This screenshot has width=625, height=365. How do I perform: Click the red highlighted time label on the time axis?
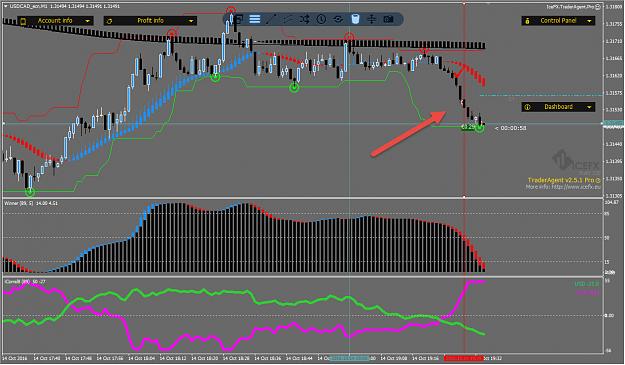[x=464, y=358]
